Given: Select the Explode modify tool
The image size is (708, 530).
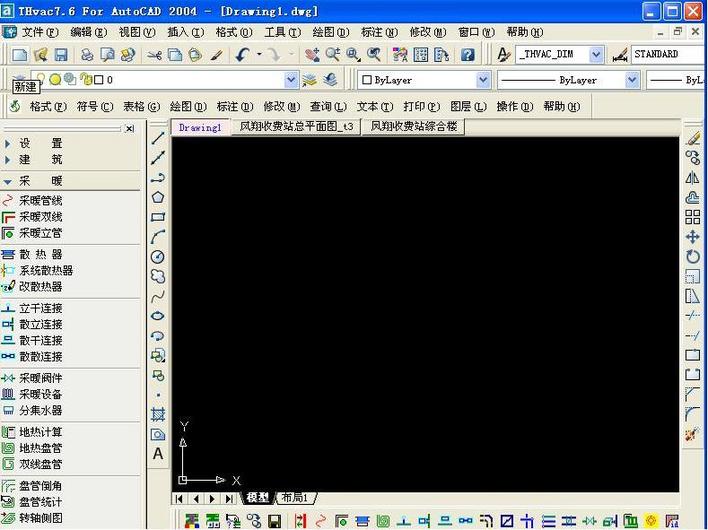Looking at the screenshot, I should (693, 434).
